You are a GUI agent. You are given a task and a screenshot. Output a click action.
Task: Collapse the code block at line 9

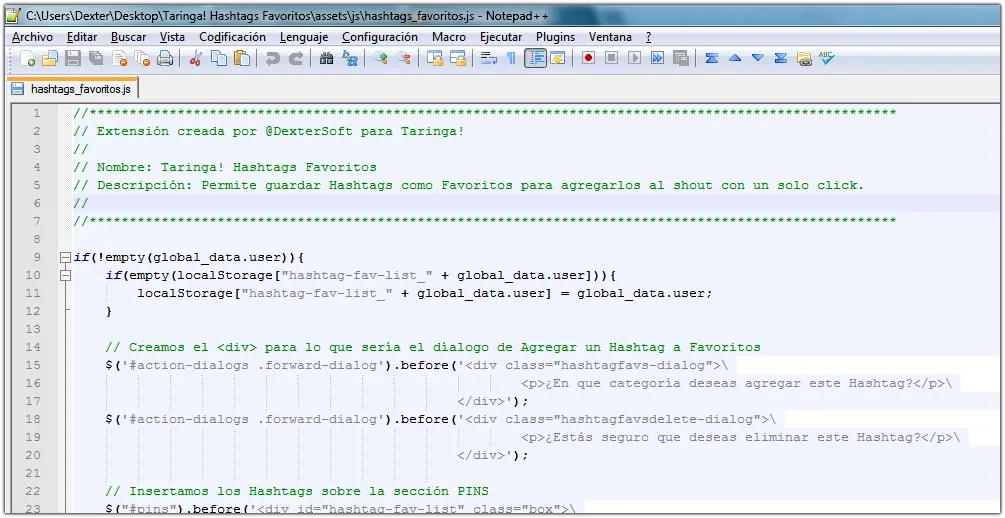[65, 257]
